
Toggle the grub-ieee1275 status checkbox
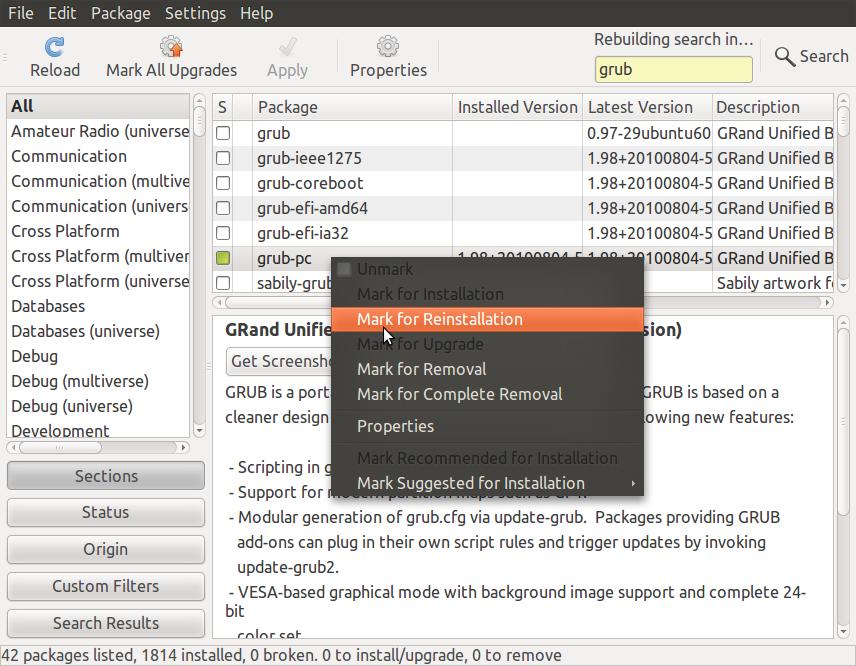tap(223, 158)
